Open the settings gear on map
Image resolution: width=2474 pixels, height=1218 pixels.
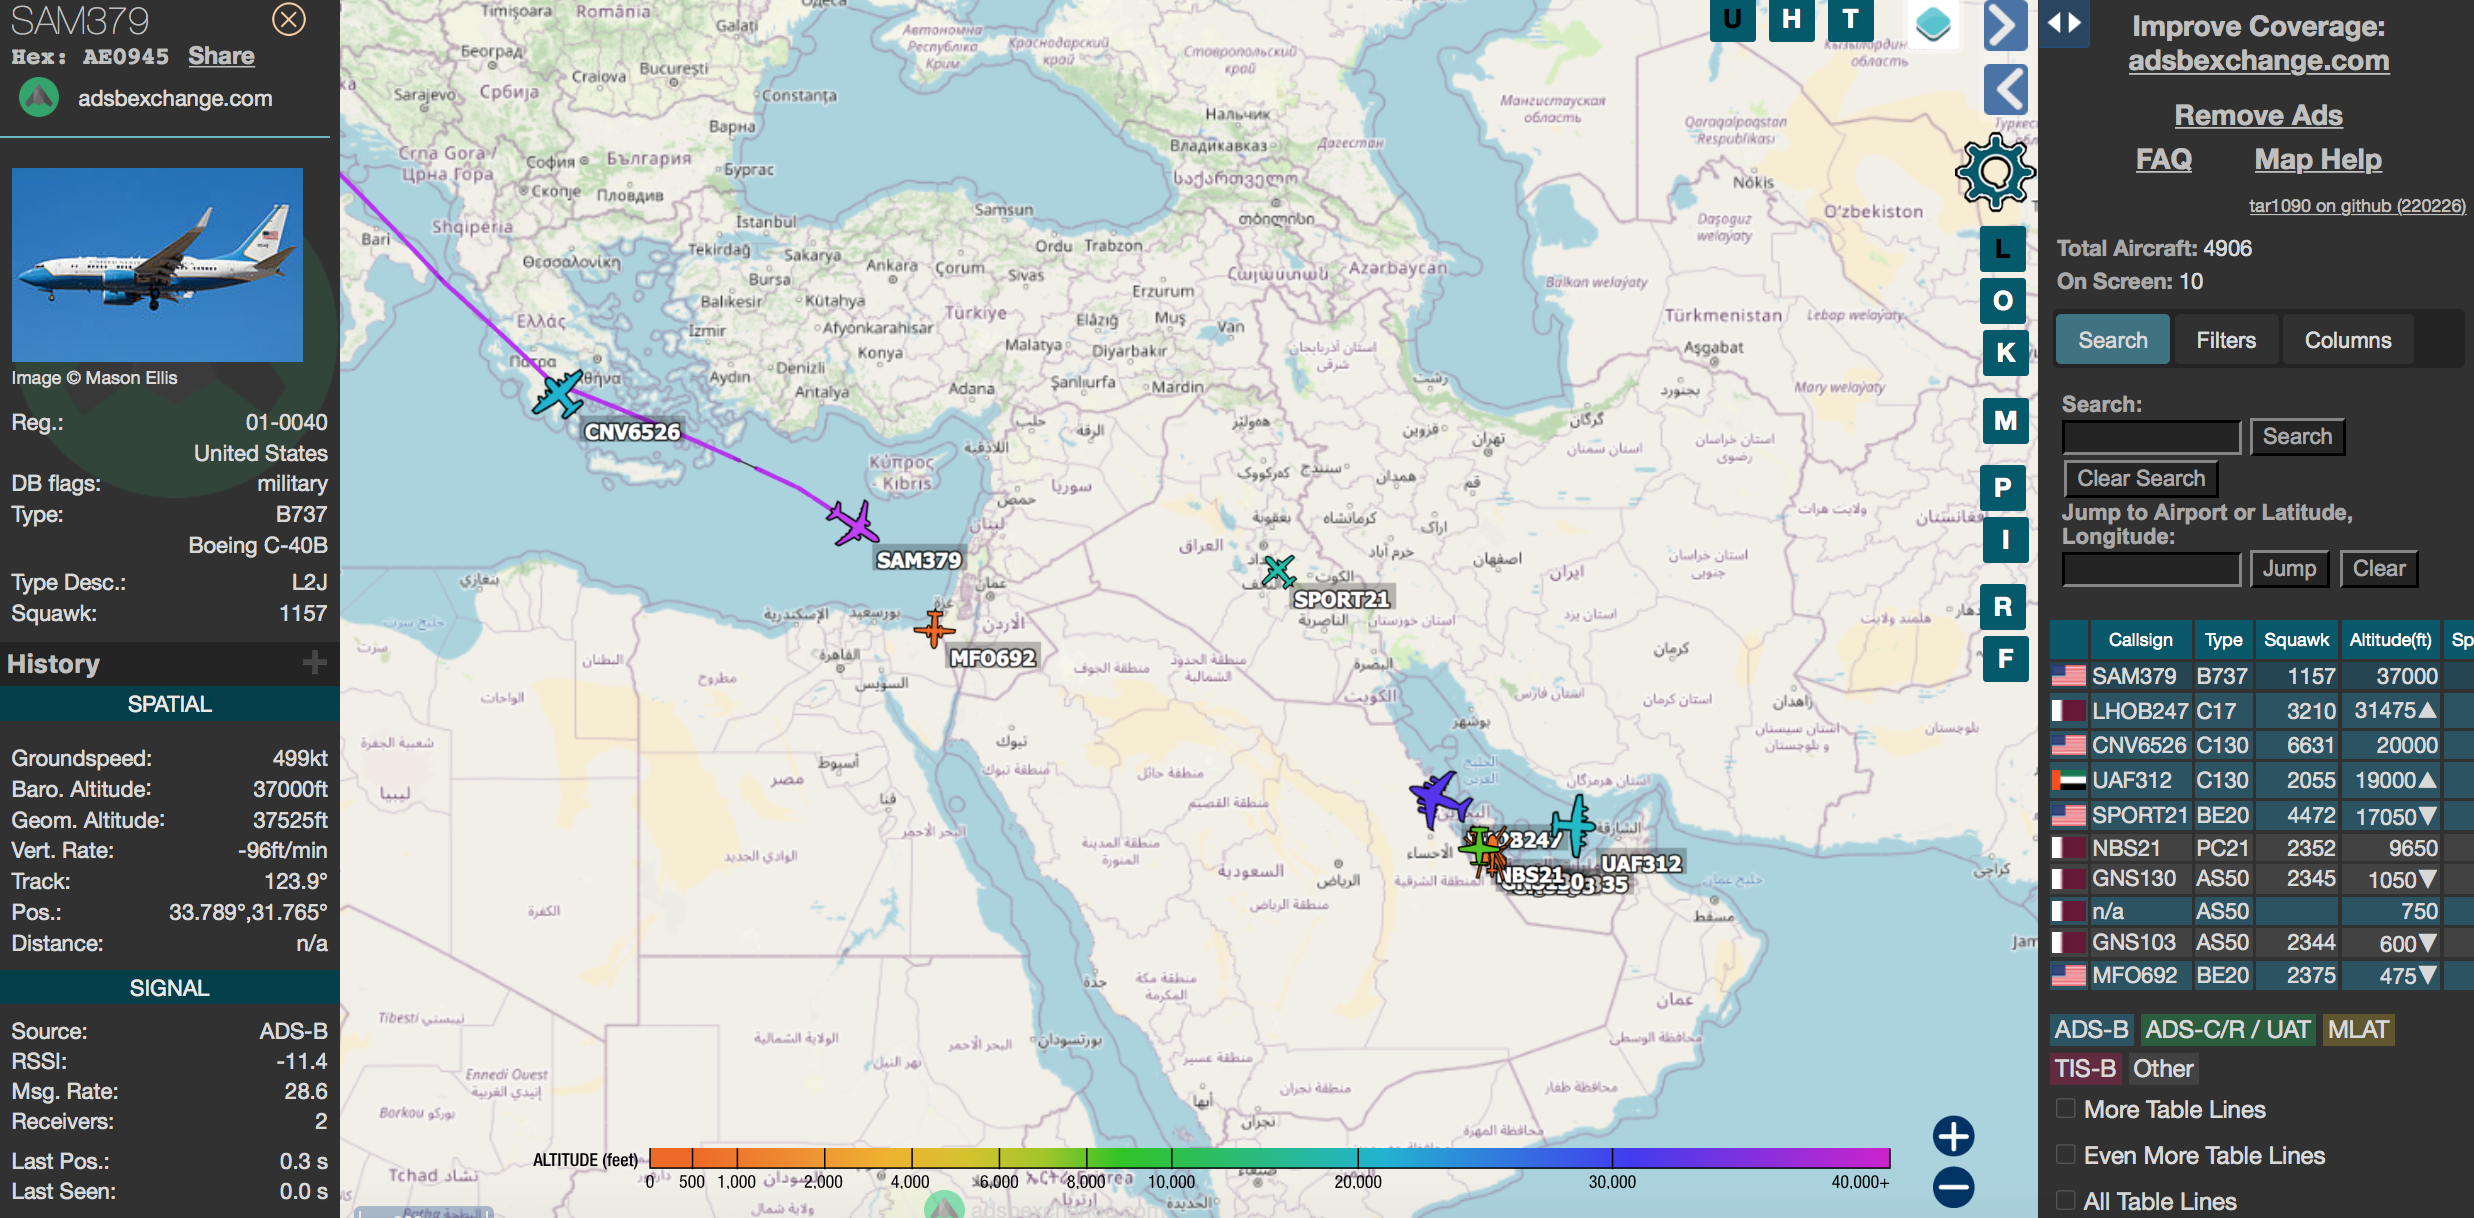coord(1995,172)
